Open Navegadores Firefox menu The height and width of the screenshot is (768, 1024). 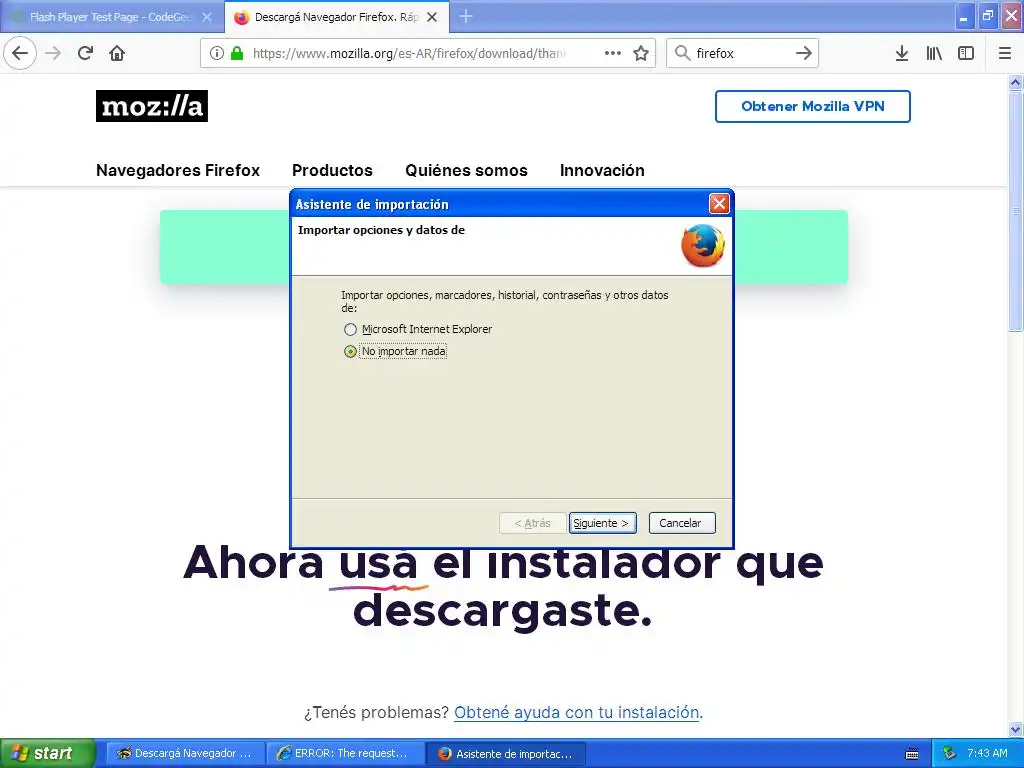[178, 170]
